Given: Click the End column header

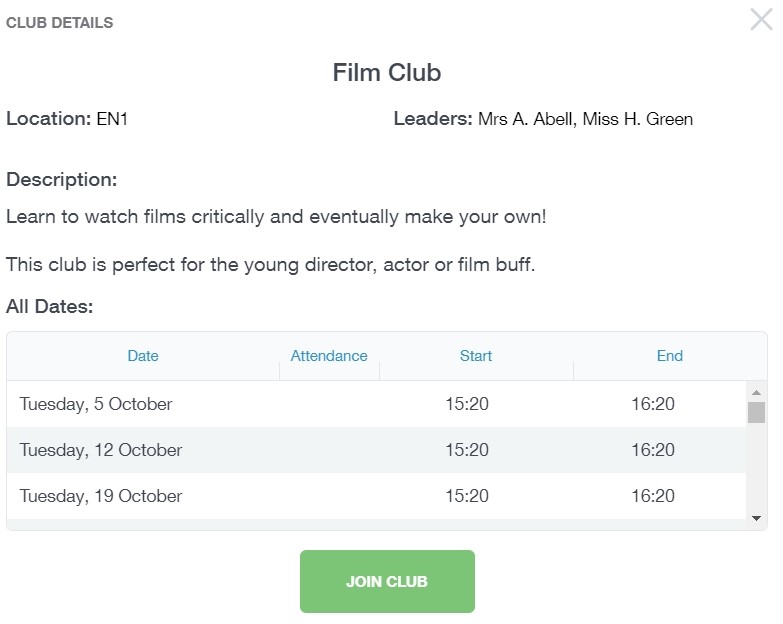Looking at the screenshot, I should (670, 356).
